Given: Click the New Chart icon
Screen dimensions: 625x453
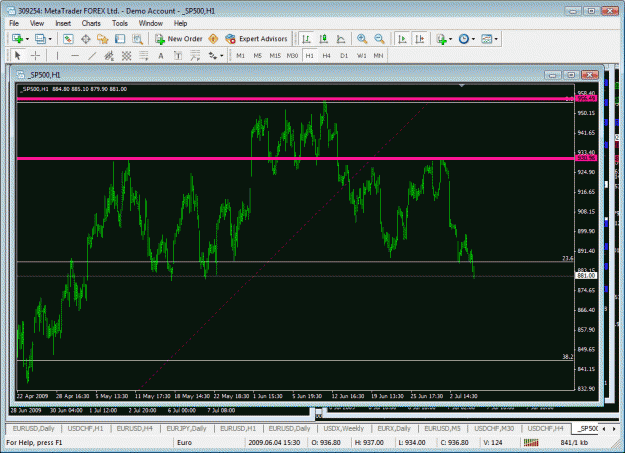Looking at the screenshot, I should coord(17,39).
